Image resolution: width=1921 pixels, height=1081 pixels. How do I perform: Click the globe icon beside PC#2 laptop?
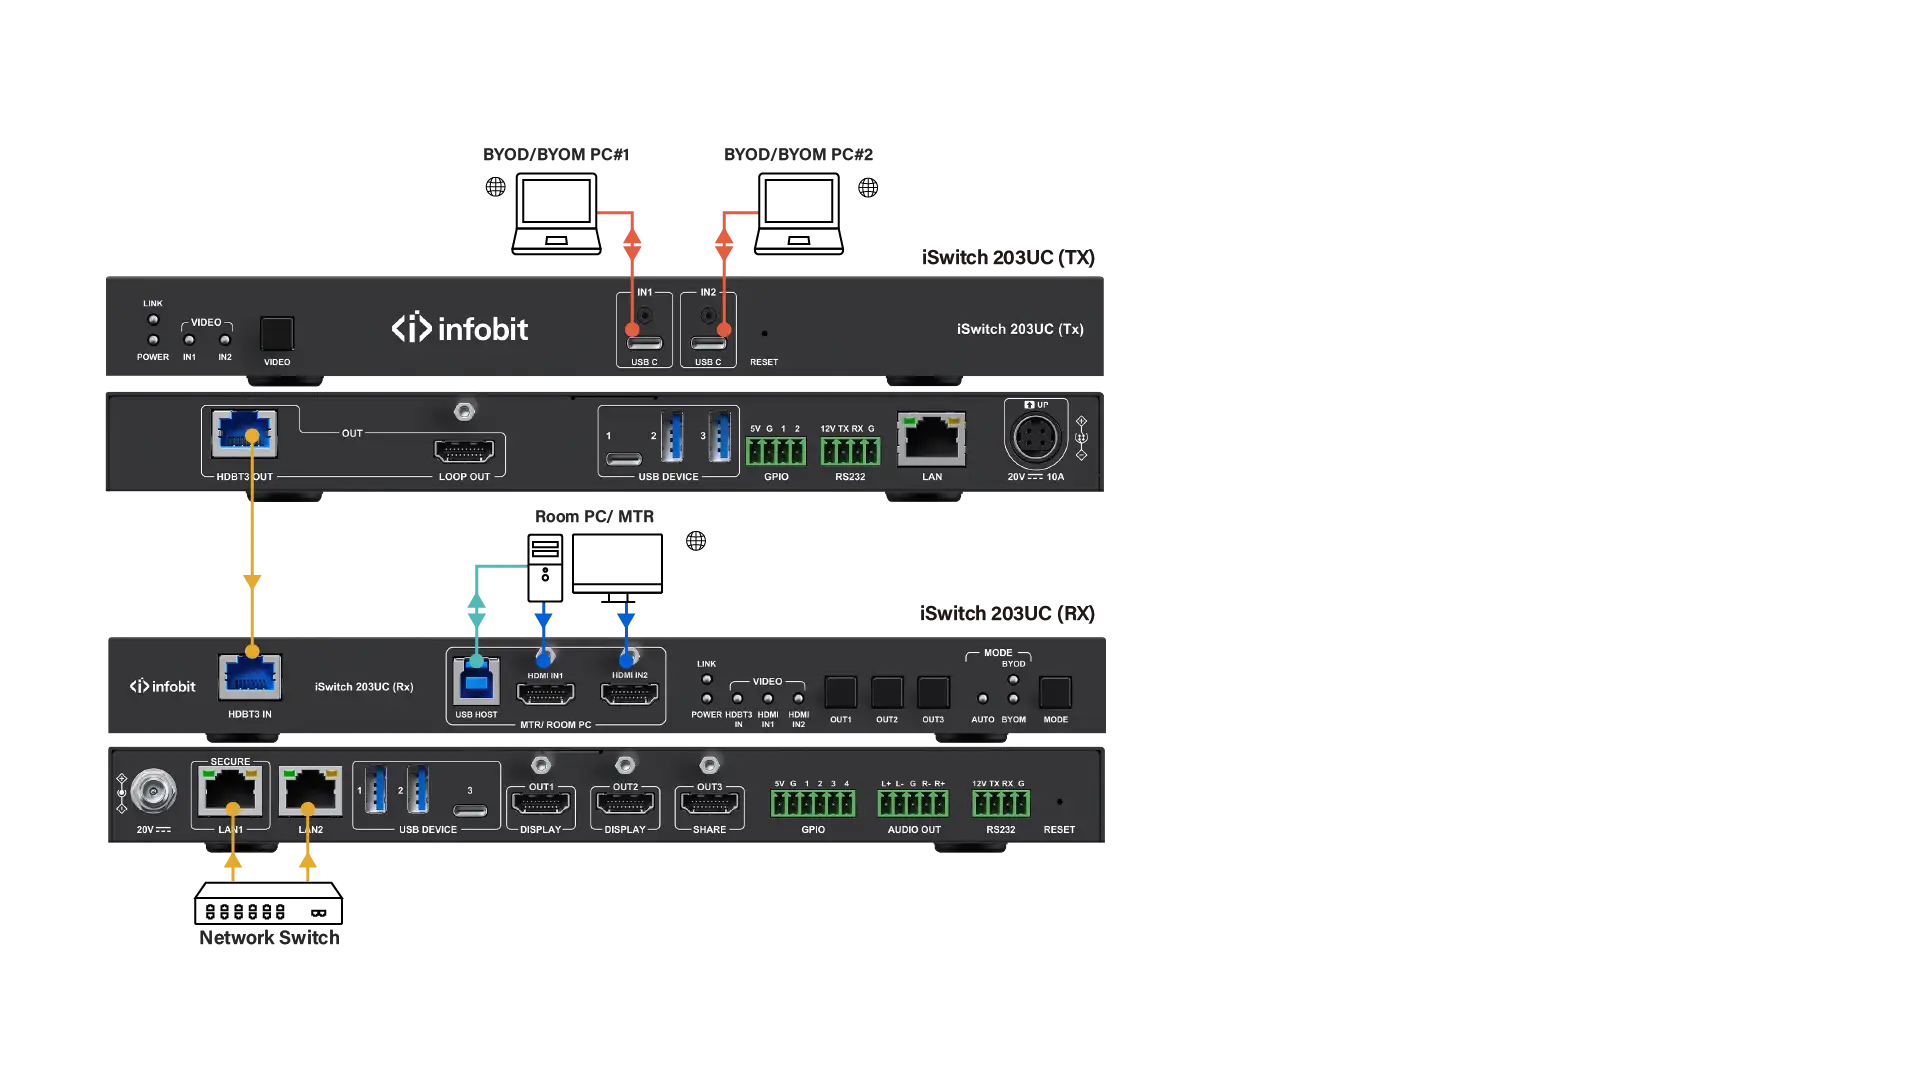pyautogui.click(x=868, y=187)
